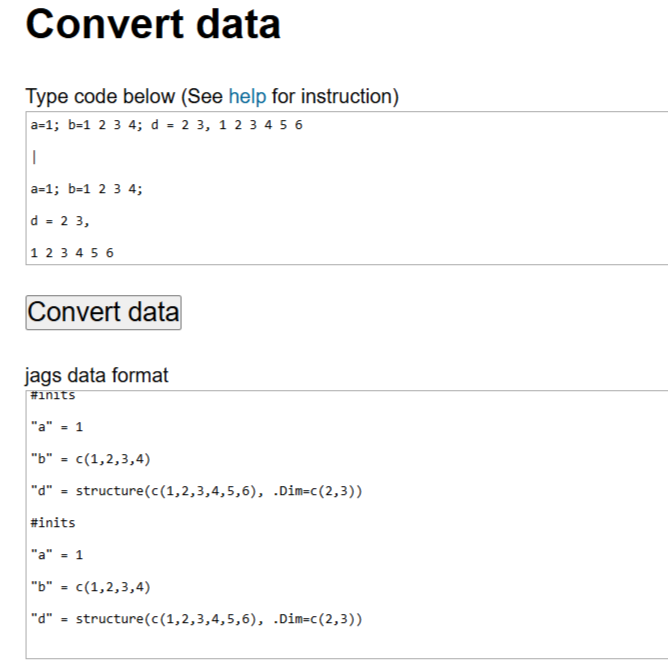Screen dimensions: 668x665
Task: Click the second '"a" = 1' output line
Action: 57,554
